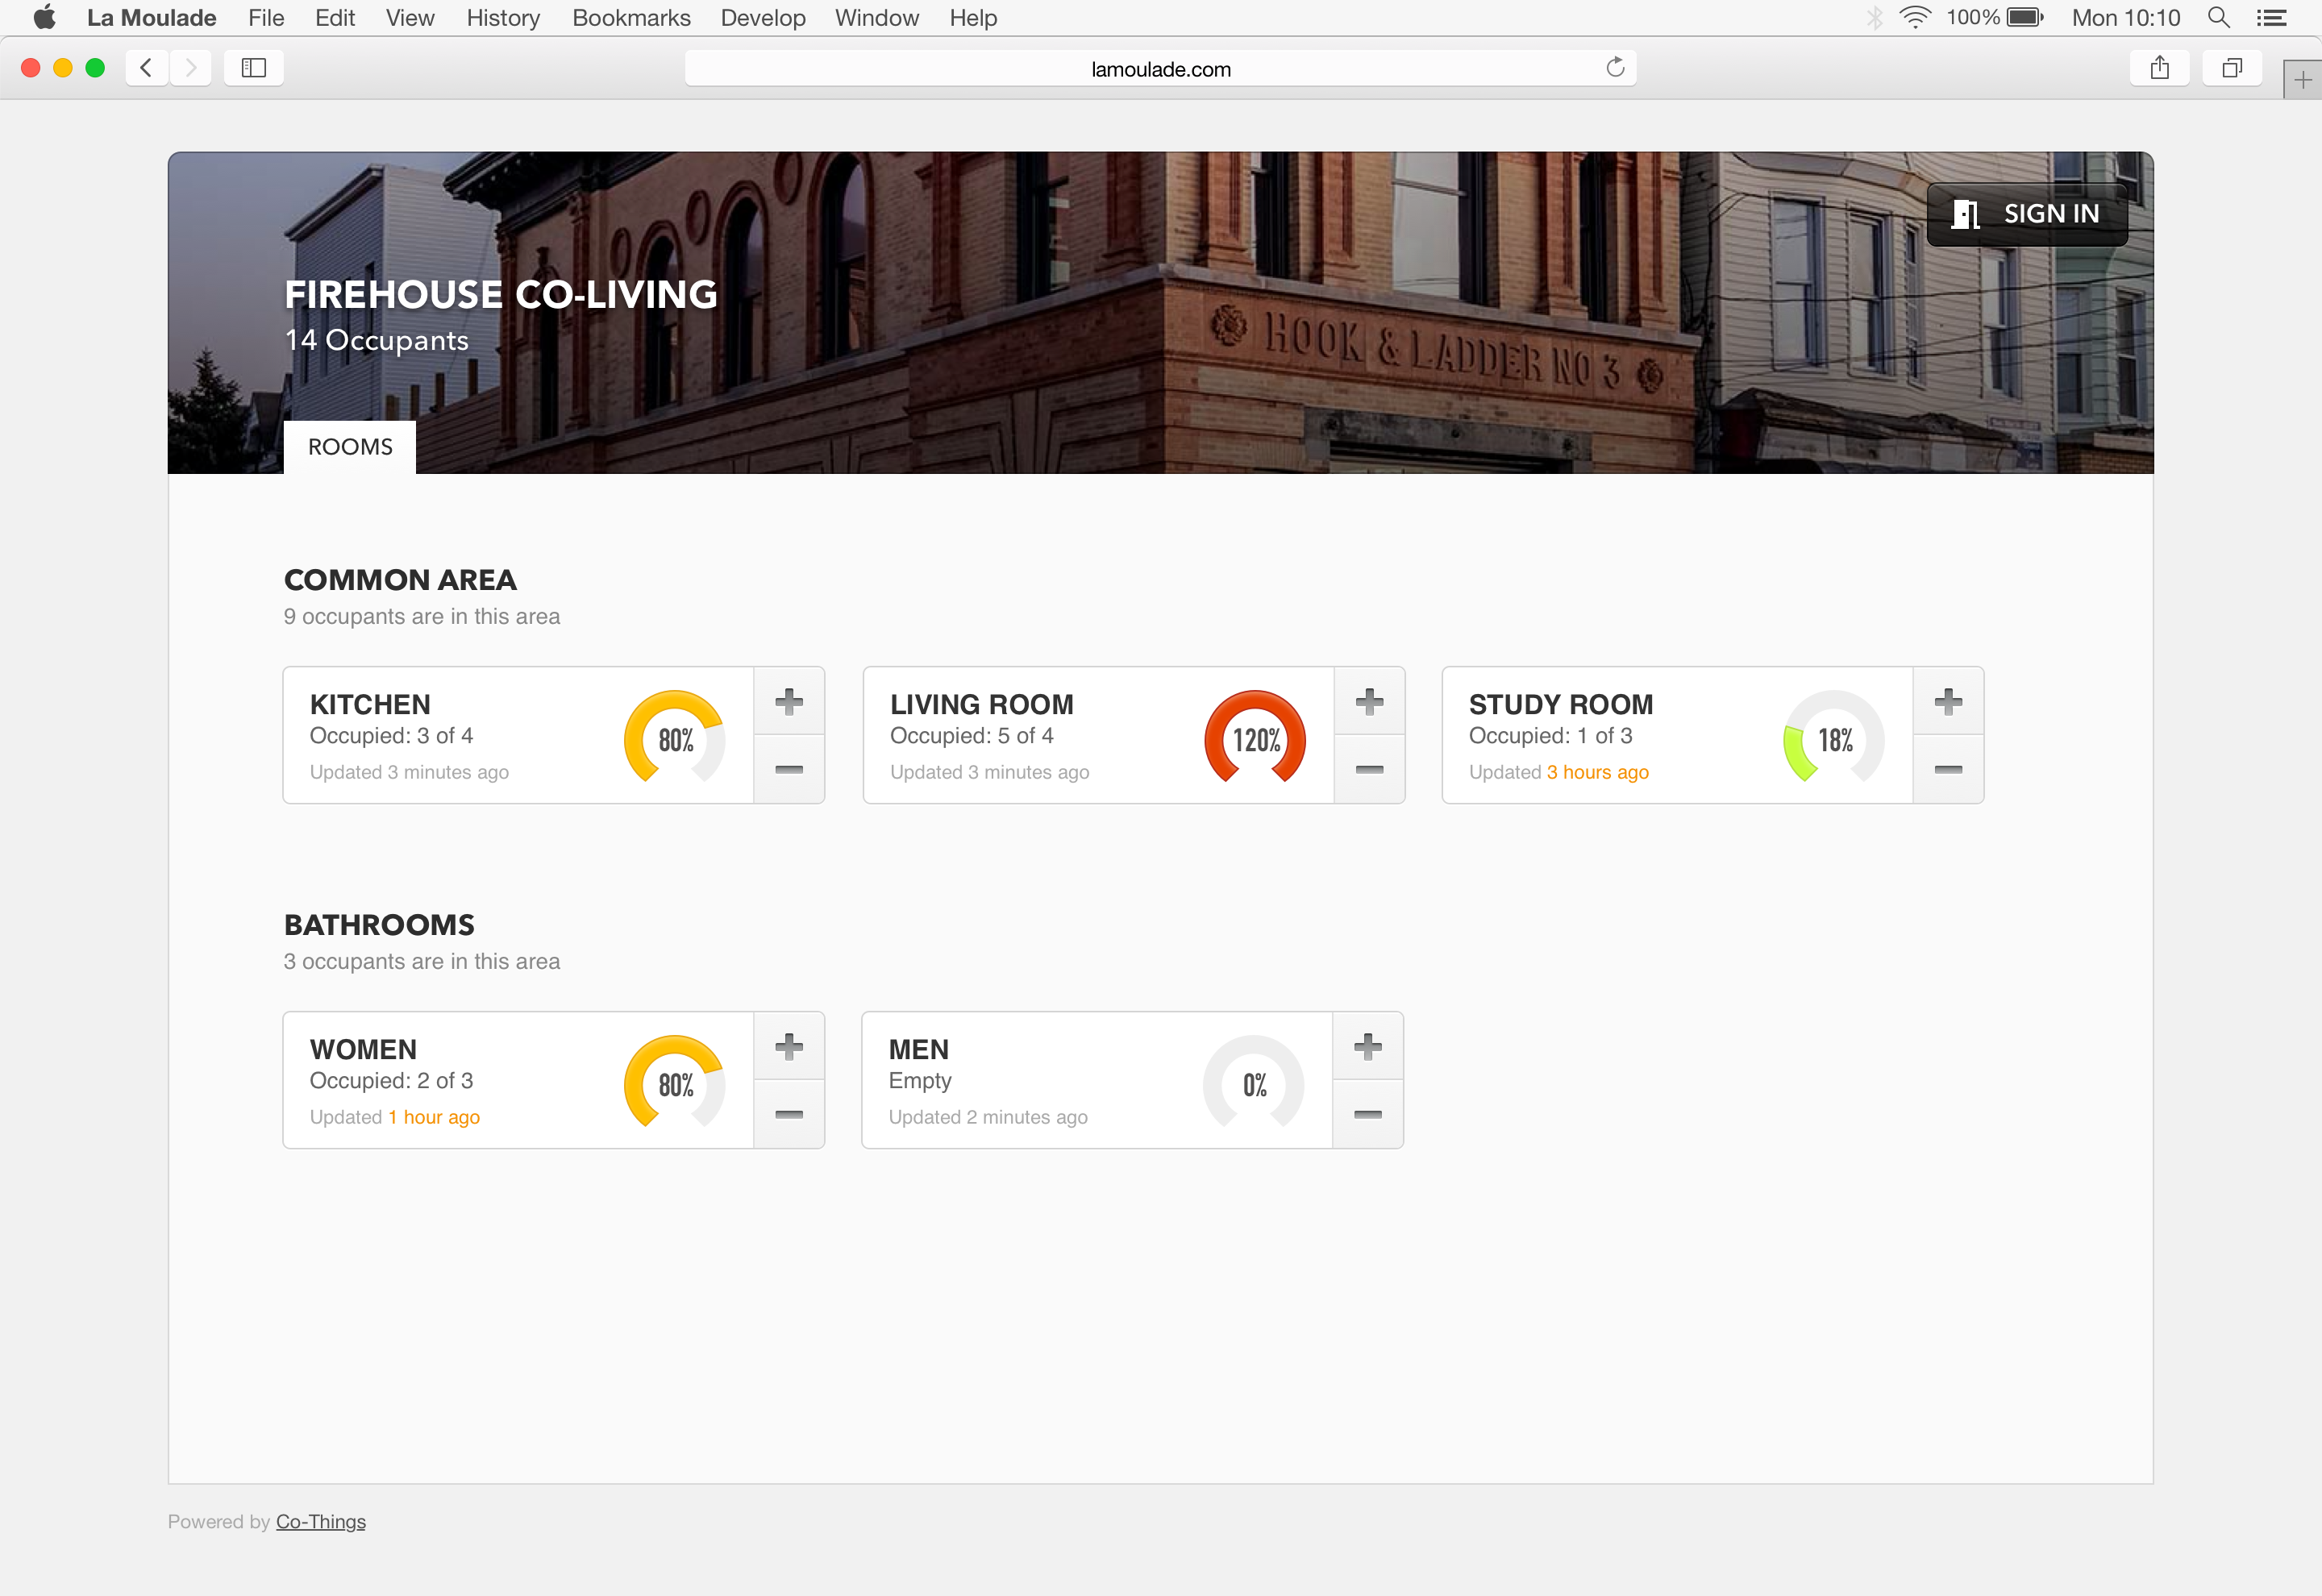Toggle the Safari sidebar button

[254, 68]
